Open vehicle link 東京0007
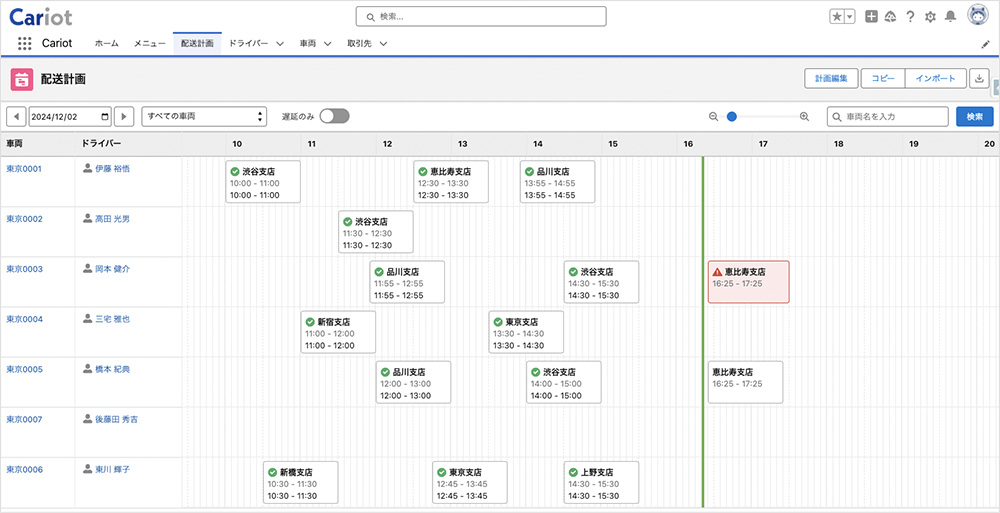Screen dimensions: 1000x513 pyautogui.click(x=24, y=419)
